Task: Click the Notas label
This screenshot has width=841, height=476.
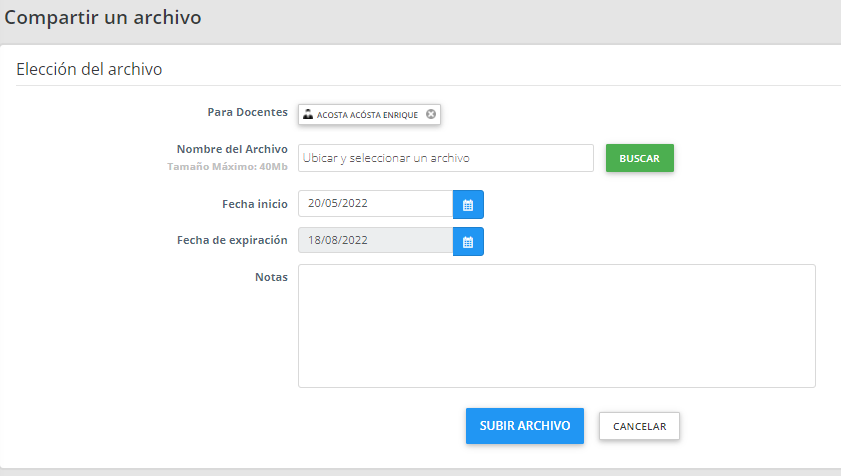Action: 271,277
